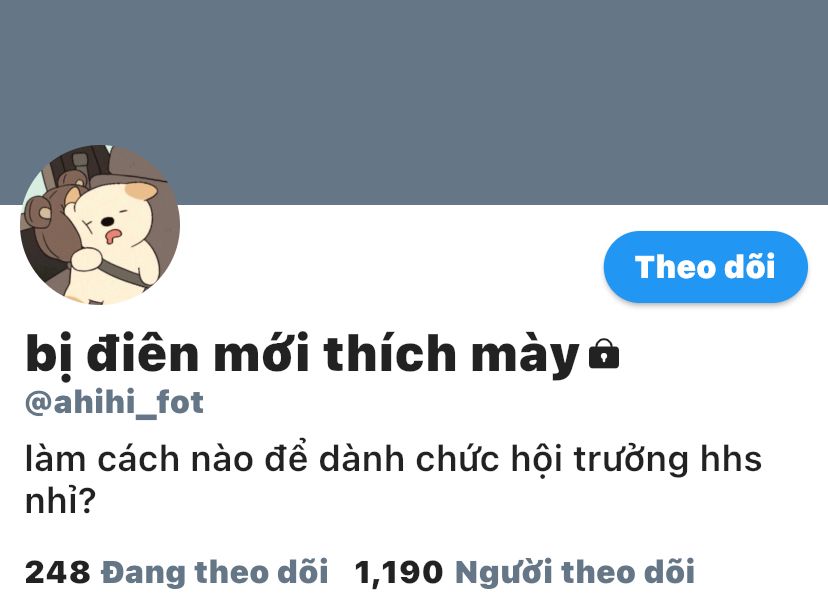Click the 248 following count
This screenshot has width=828, height=601.
click(x=58, y=572)
